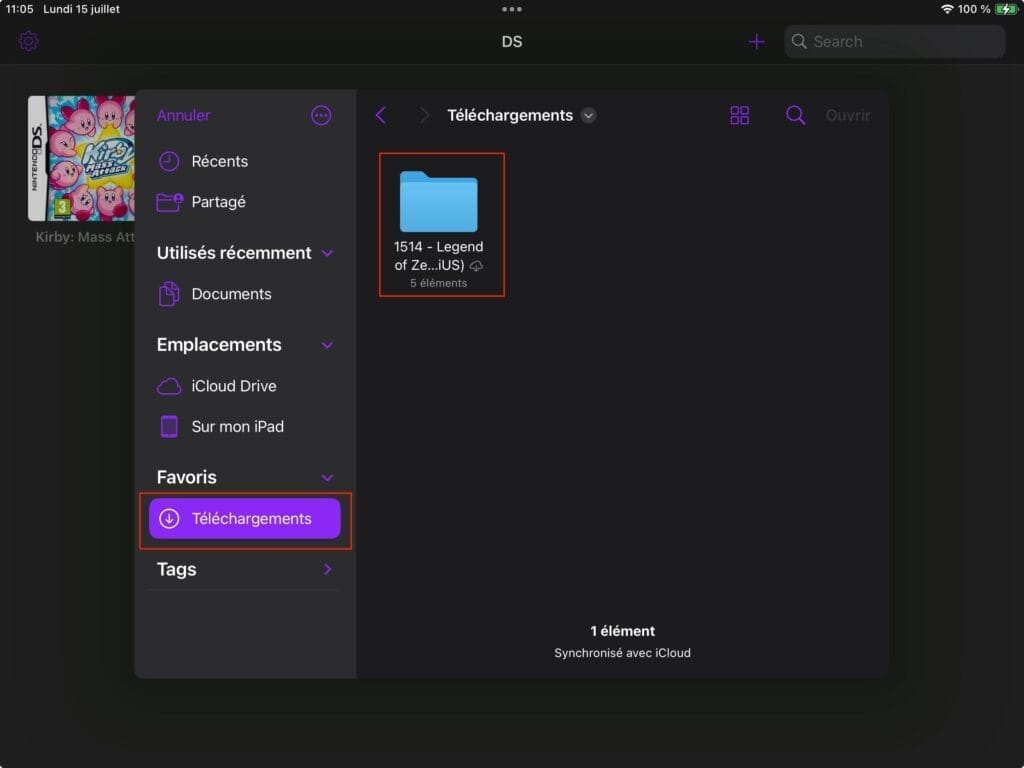
Task: Select the grid view icon
Action: tap(740, 115)
